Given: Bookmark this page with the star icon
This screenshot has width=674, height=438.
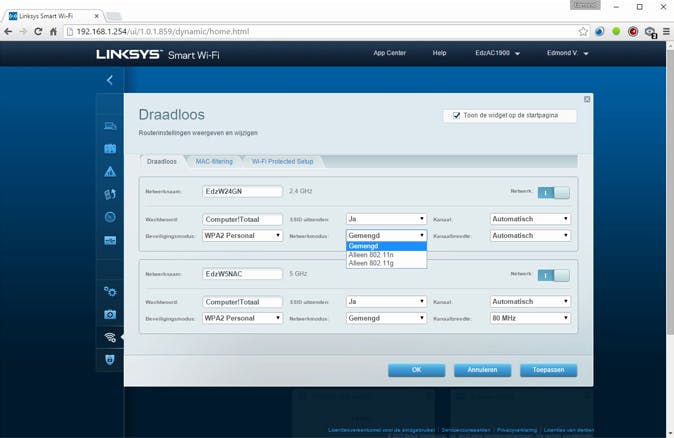Looking at the screenshot, I should 582,32.
